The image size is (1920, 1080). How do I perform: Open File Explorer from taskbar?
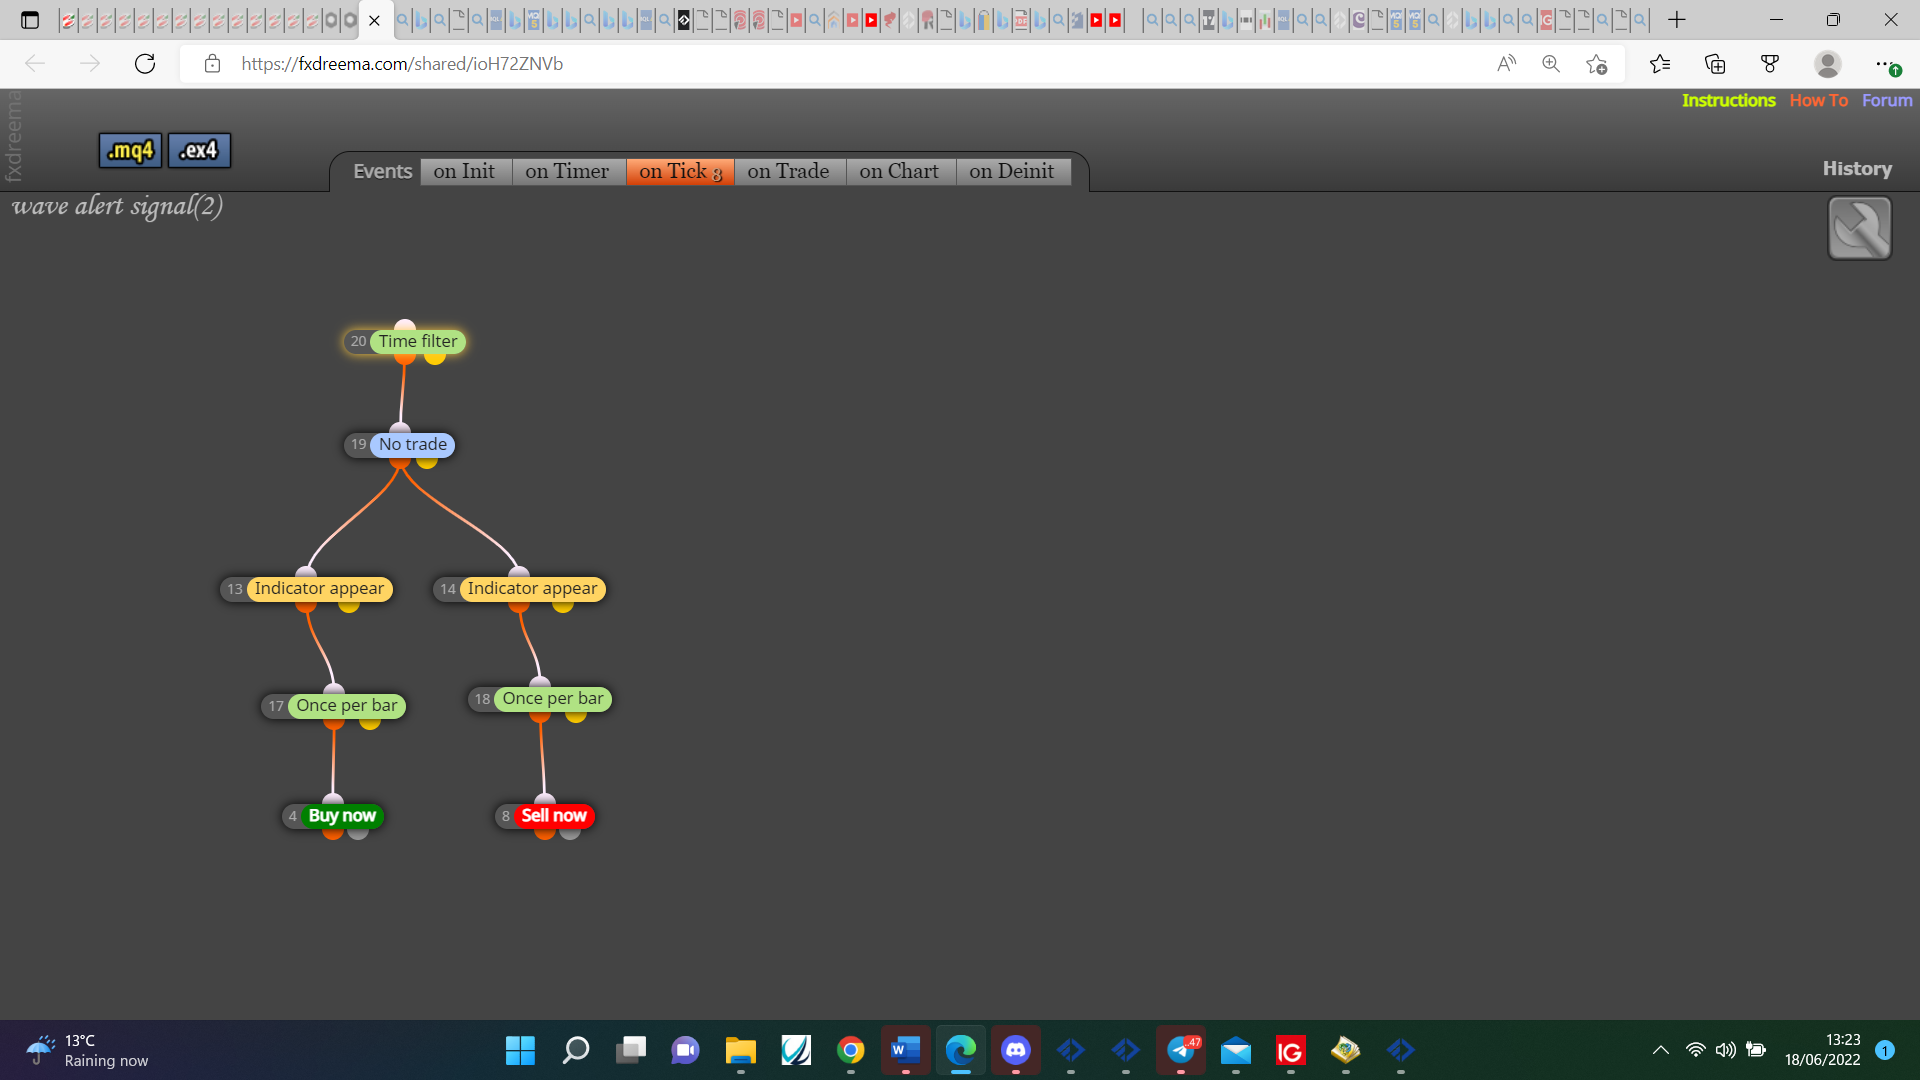pyautogui.click(x=740, y=1050)
